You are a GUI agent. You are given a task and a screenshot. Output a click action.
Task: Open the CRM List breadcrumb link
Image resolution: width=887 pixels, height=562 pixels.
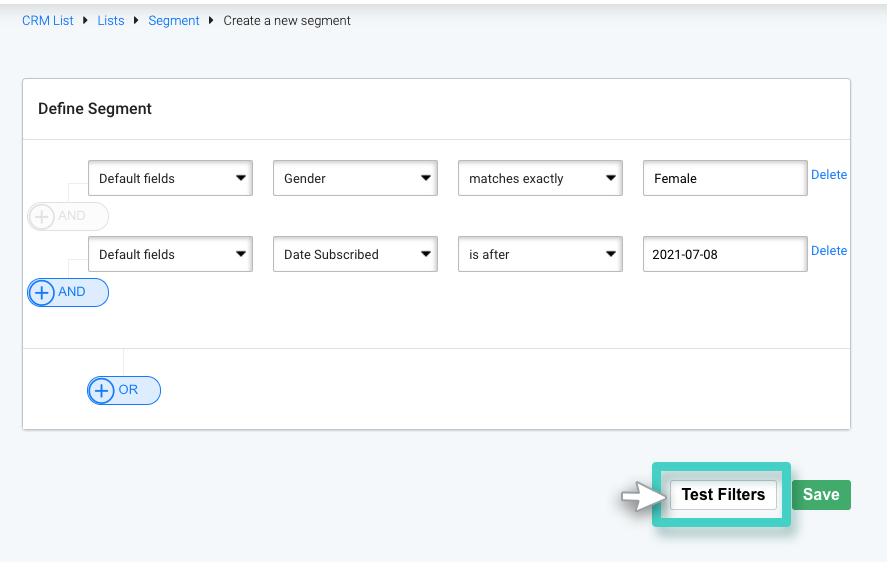(48, 21)
